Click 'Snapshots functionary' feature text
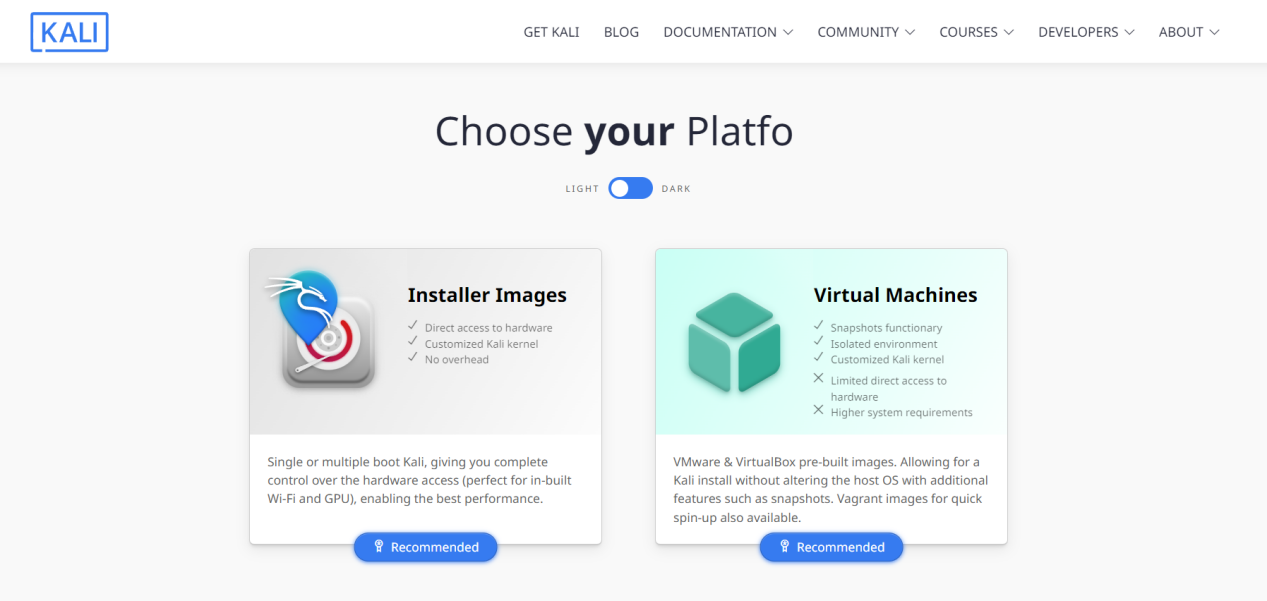This screenshot has height=601, width=1267. coord(886,328)
